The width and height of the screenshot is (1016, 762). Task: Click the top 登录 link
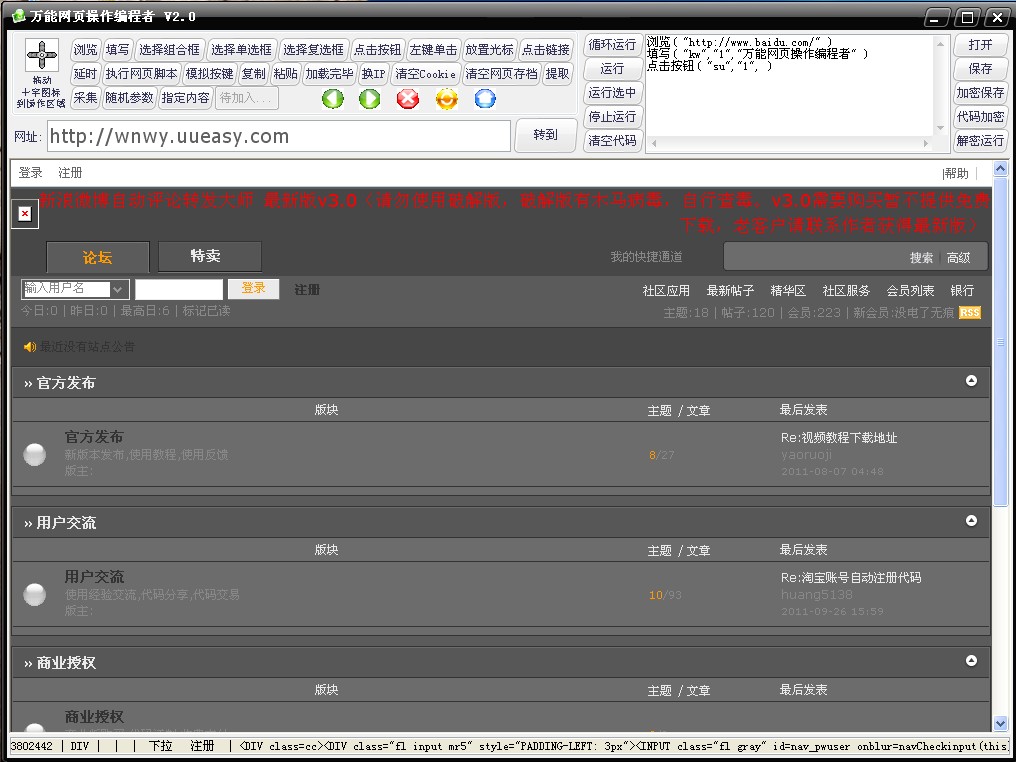[30, 172]
